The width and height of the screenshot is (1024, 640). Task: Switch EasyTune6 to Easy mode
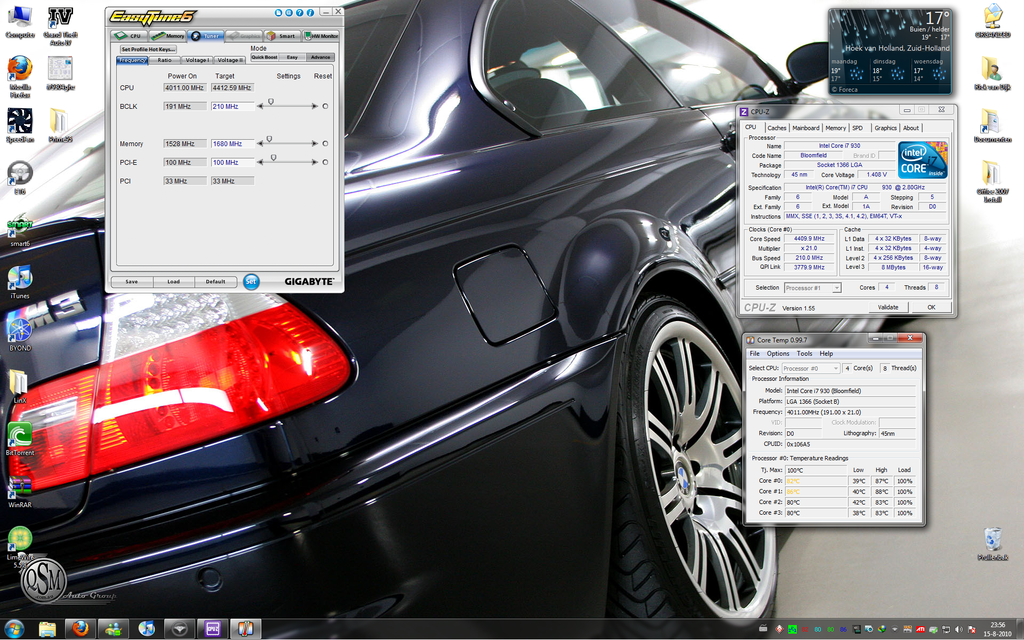[x=290, y=57]
